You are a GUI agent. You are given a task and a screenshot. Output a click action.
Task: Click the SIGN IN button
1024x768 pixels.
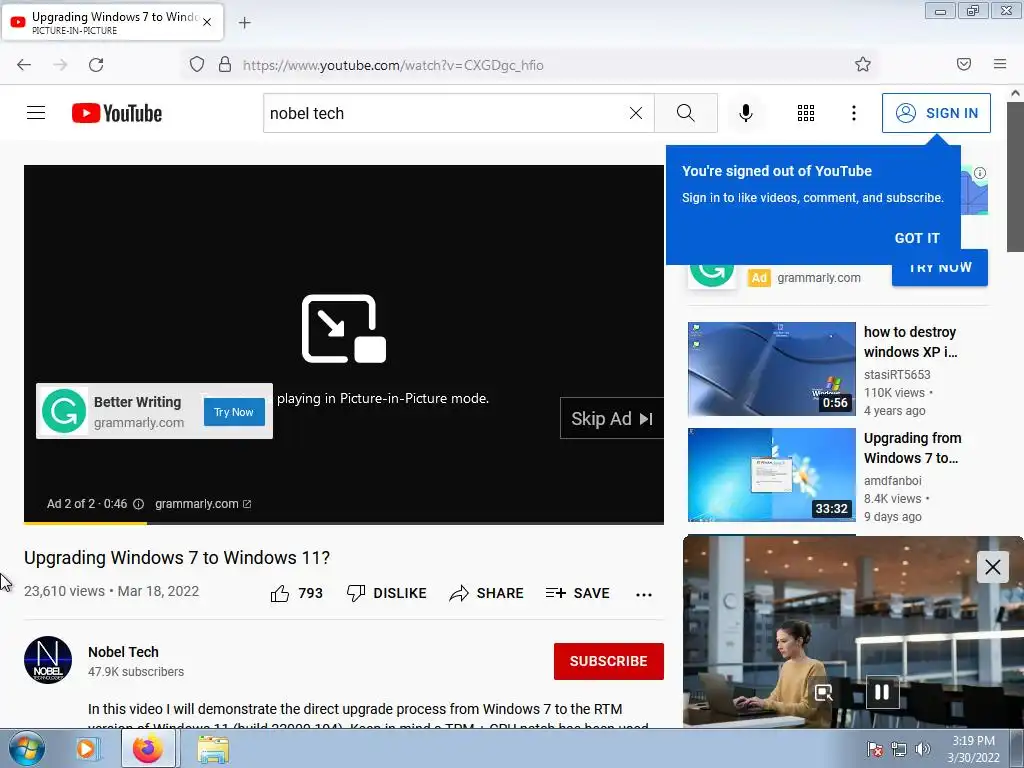(x=936, y=113)
